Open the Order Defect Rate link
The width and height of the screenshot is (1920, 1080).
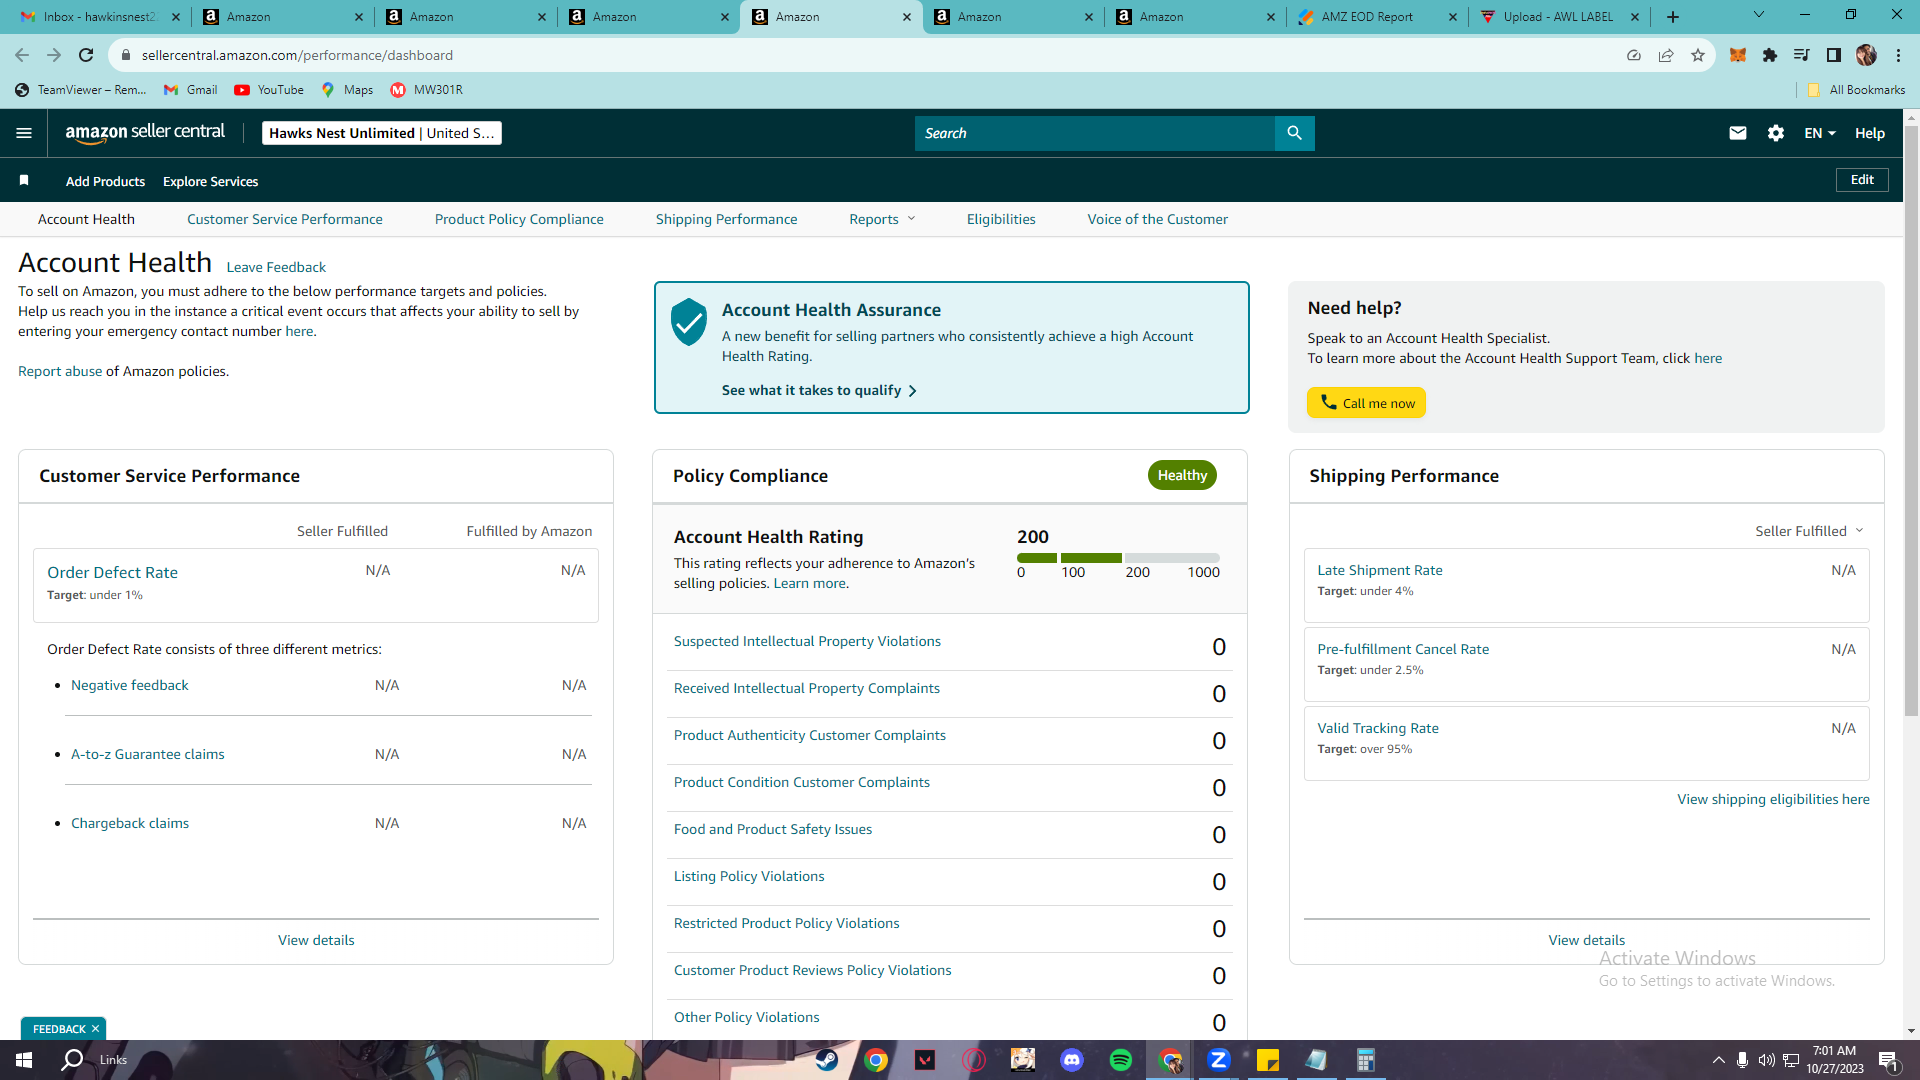pos(112,572)
